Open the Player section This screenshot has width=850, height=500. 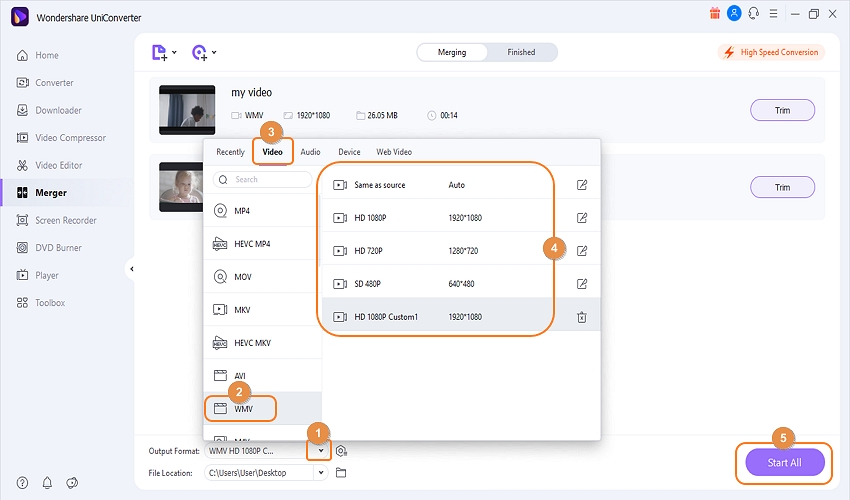click(x=37, y=275)
